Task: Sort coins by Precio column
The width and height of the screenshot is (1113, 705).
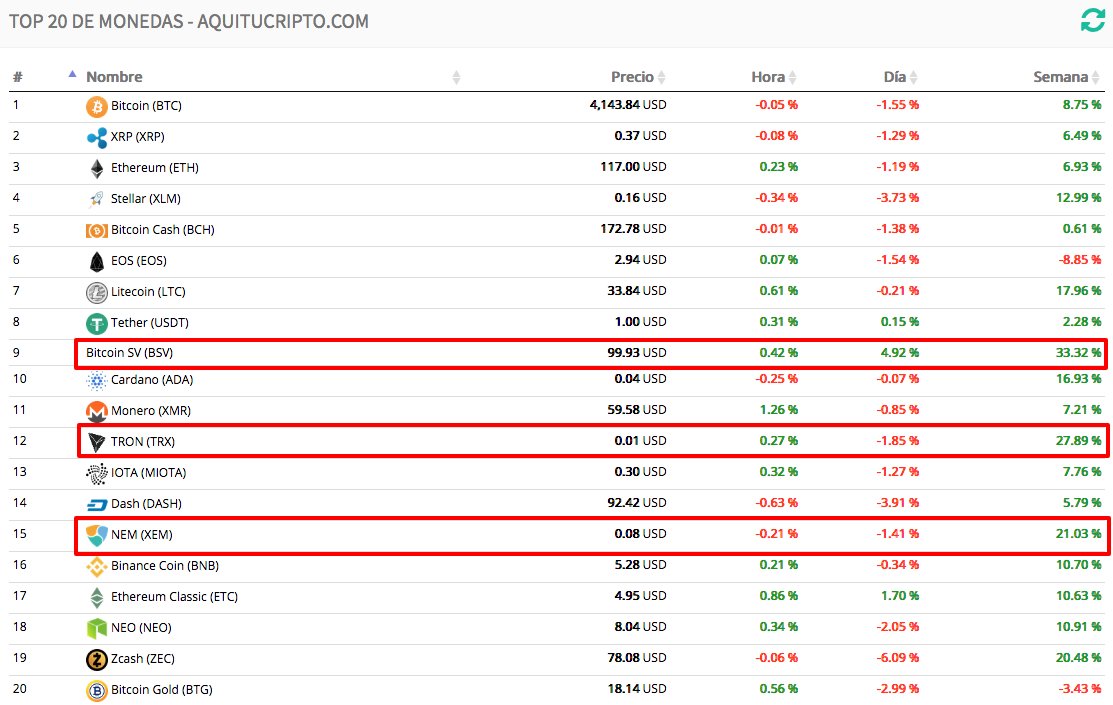Action: [x=638, y=77]
